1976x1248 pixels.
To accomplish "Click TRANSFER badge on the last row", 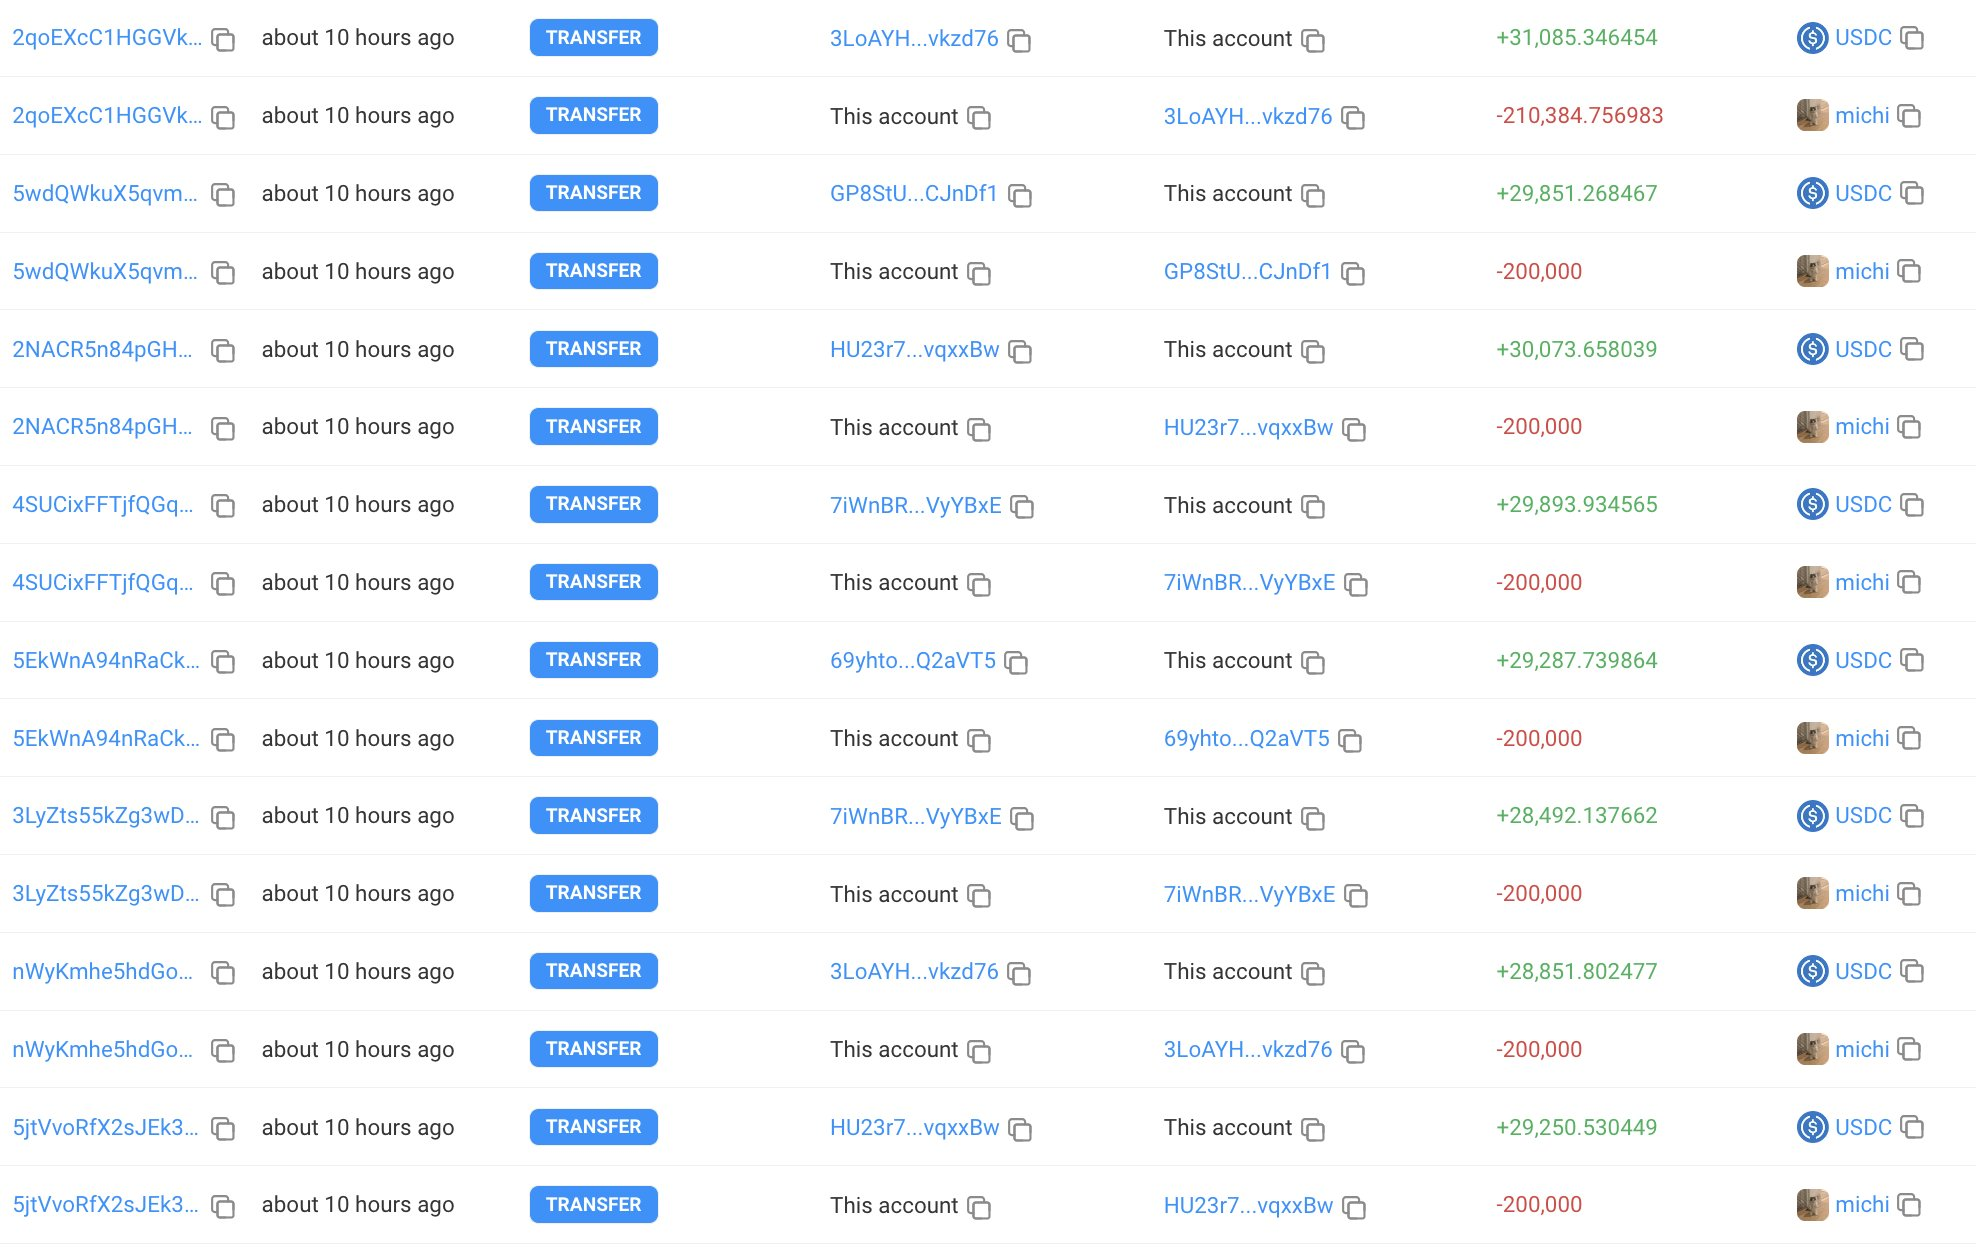I will coord(593,1205).
